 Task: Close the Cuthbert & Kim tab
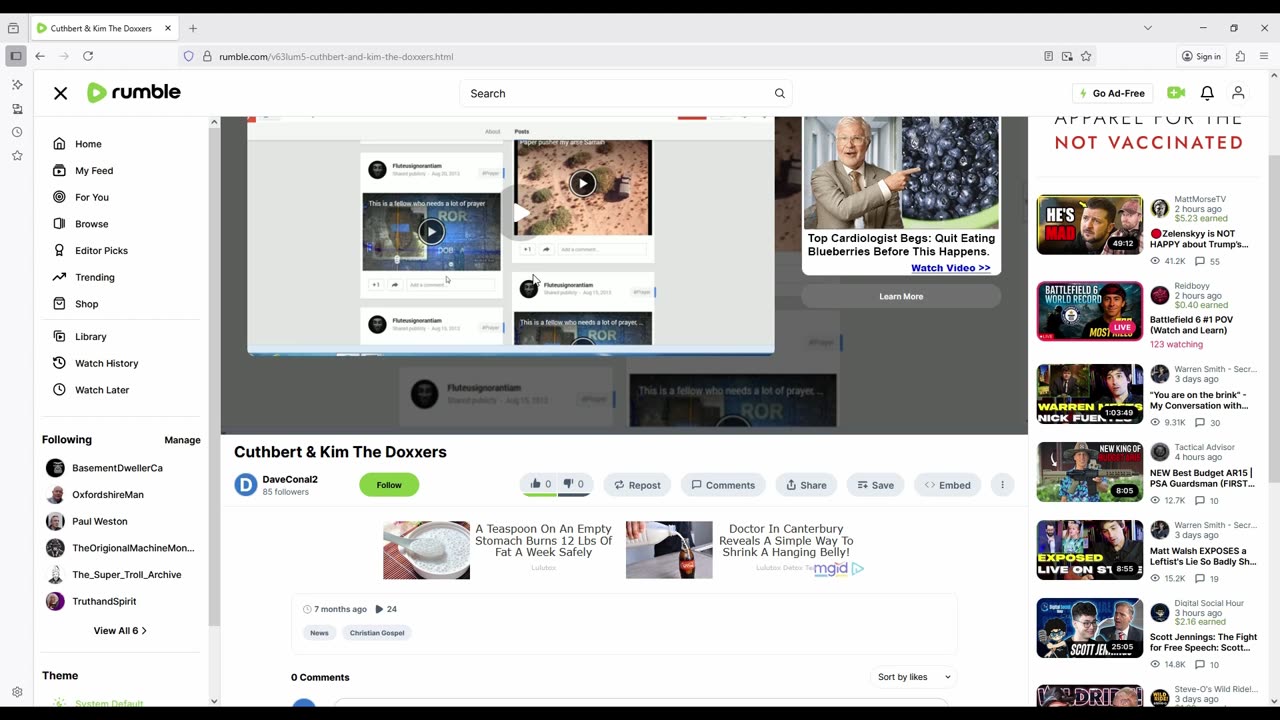coord(168,28)
